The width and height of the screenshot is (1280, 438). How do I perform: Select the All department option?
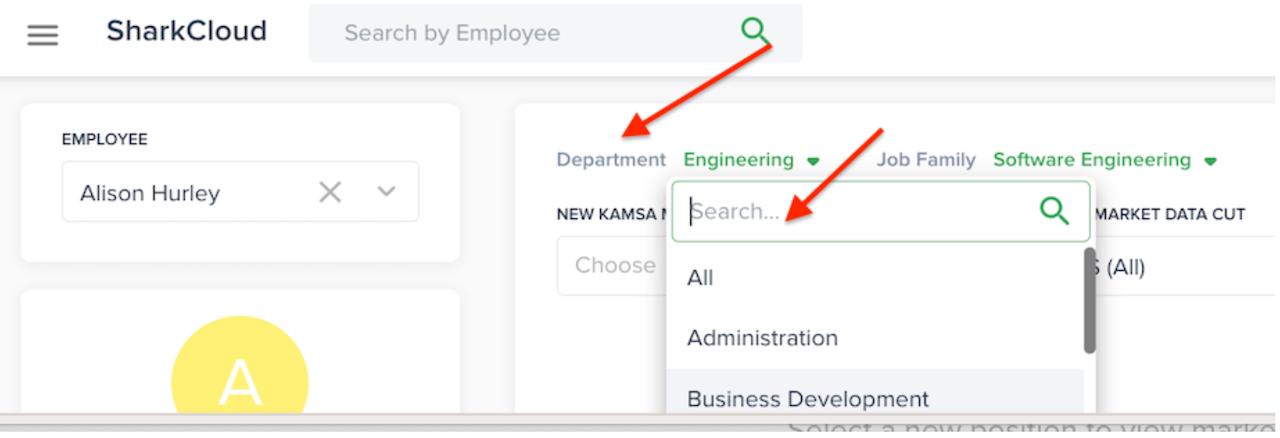[700, 278]
